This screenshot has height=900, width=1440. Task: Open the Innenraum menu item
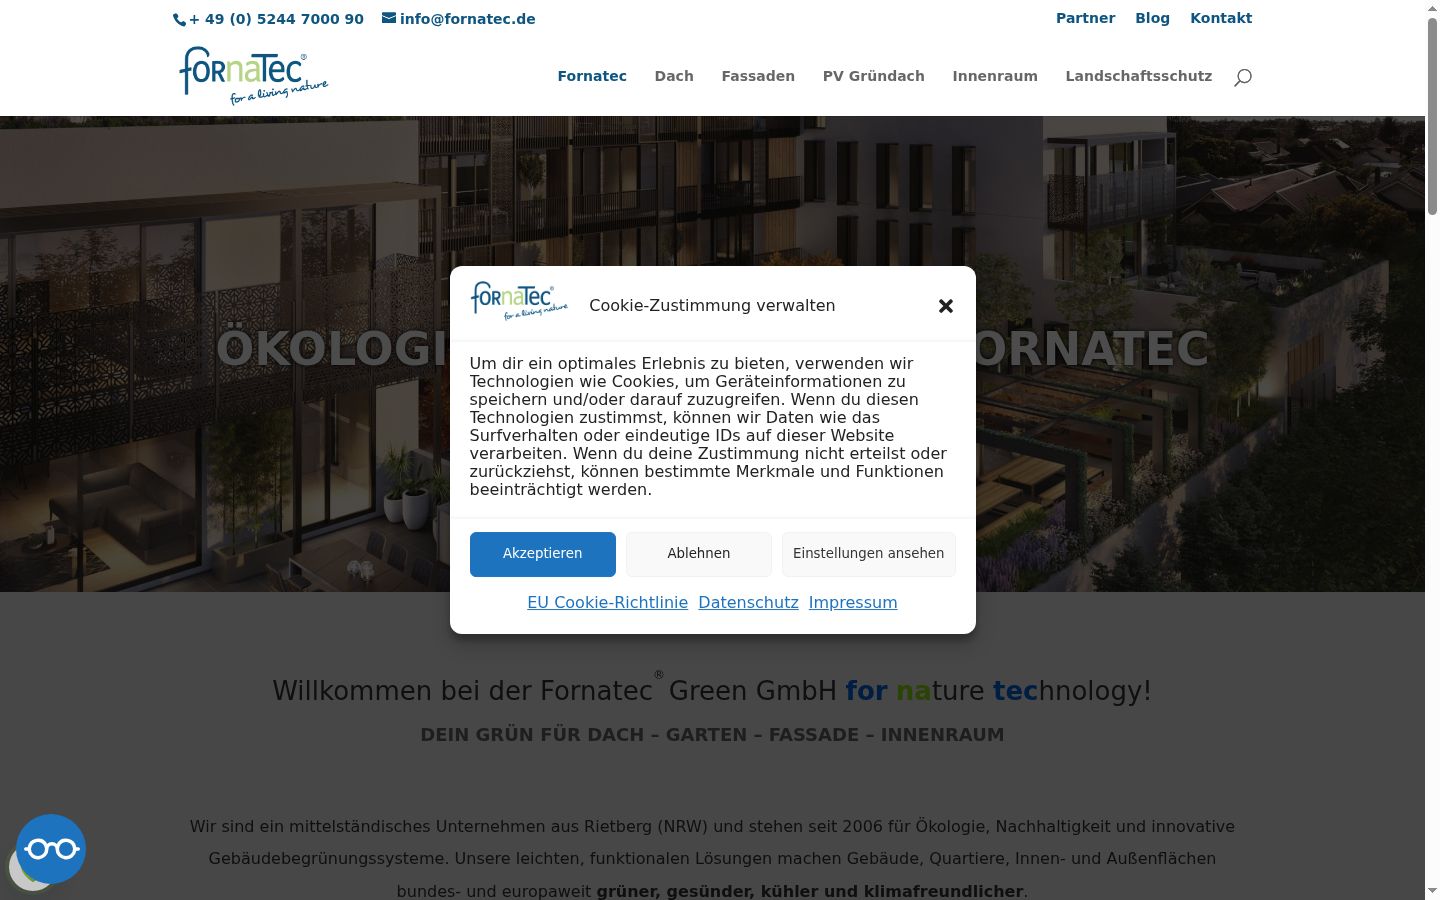(x=995, y=76)
